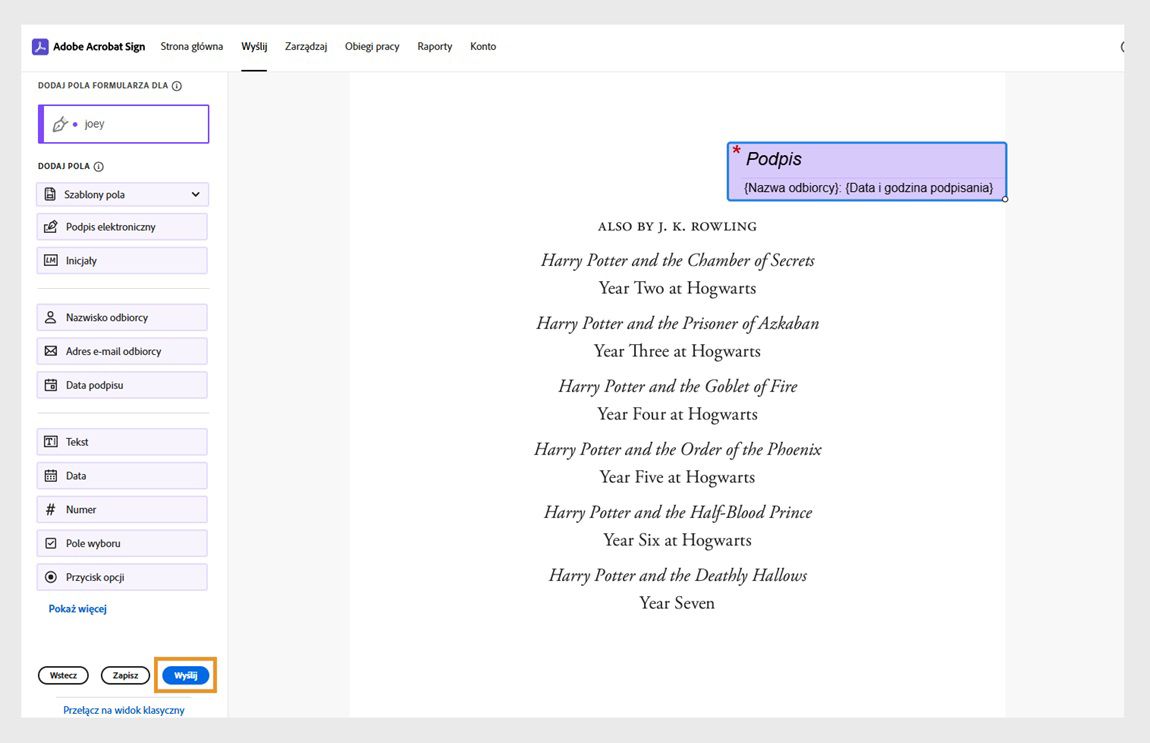Open the Konto tab
Screen dimensions: 1150x743
pyautogui.click(x=483, y=46)
